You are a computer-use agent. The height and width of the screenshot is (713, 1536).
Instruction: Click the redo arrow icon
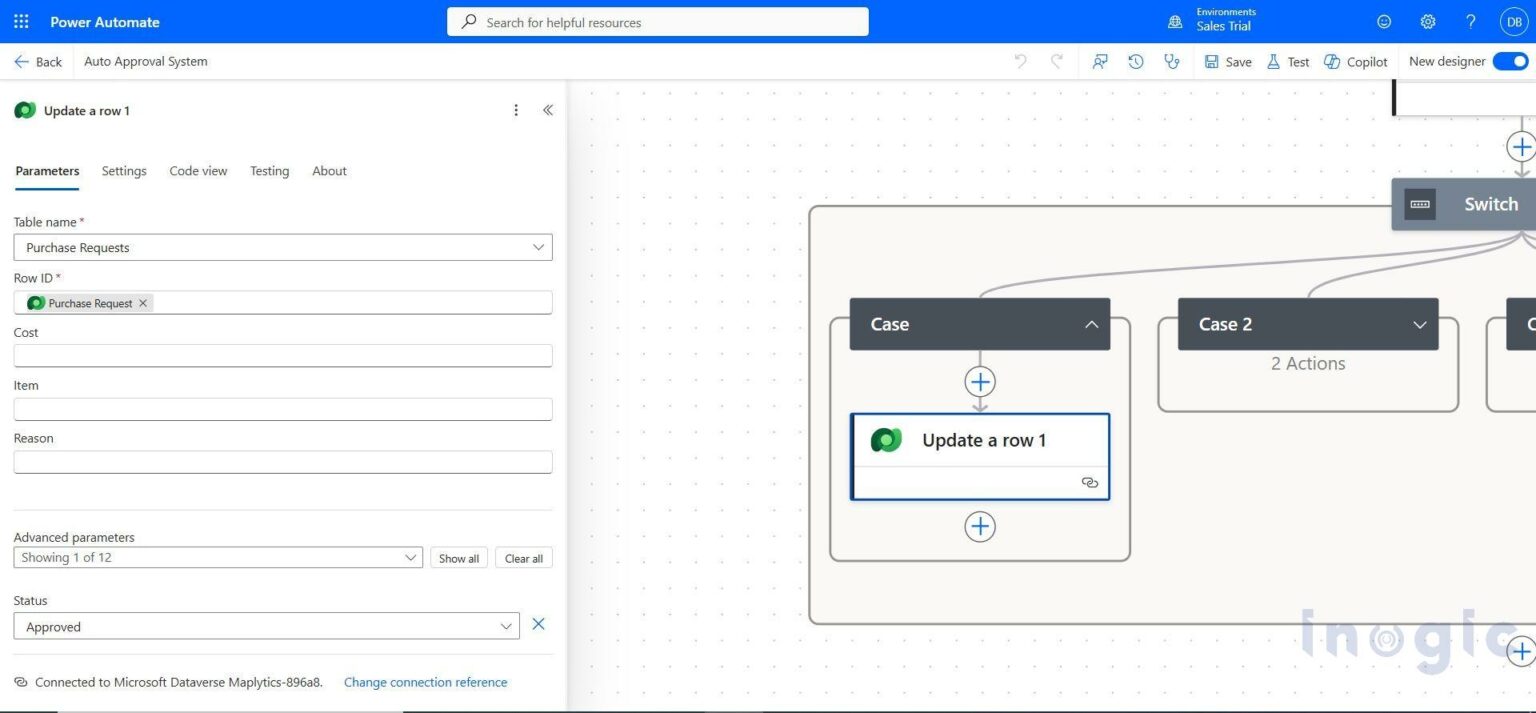pyautogui.click(x=1056, y=61)
